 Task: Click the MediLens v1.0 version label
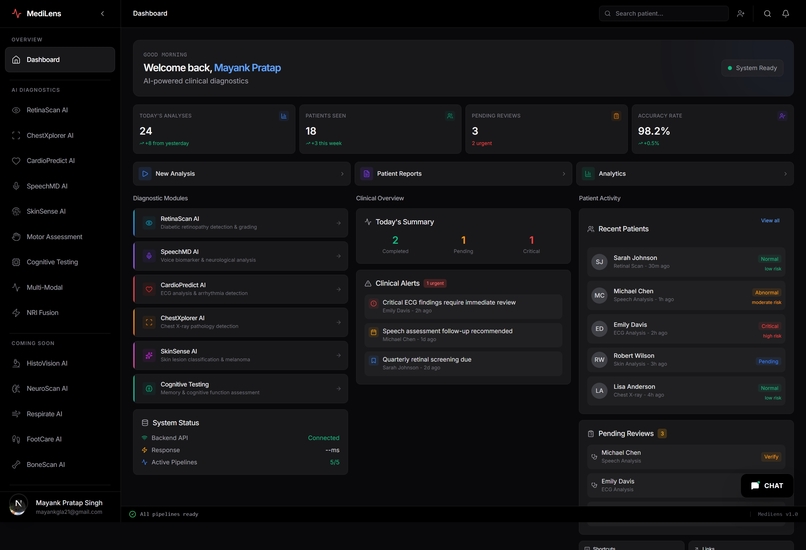[777, 514]
